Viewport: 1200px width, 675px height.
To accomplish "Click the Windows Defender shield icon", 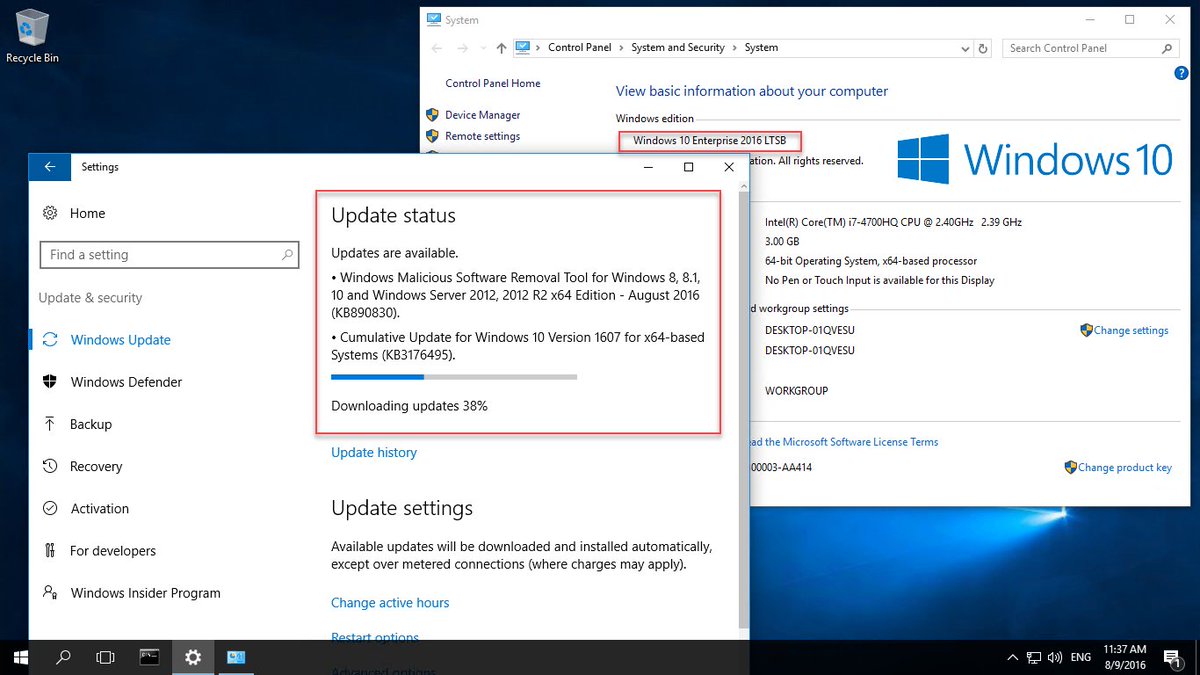I will (50, 382).
